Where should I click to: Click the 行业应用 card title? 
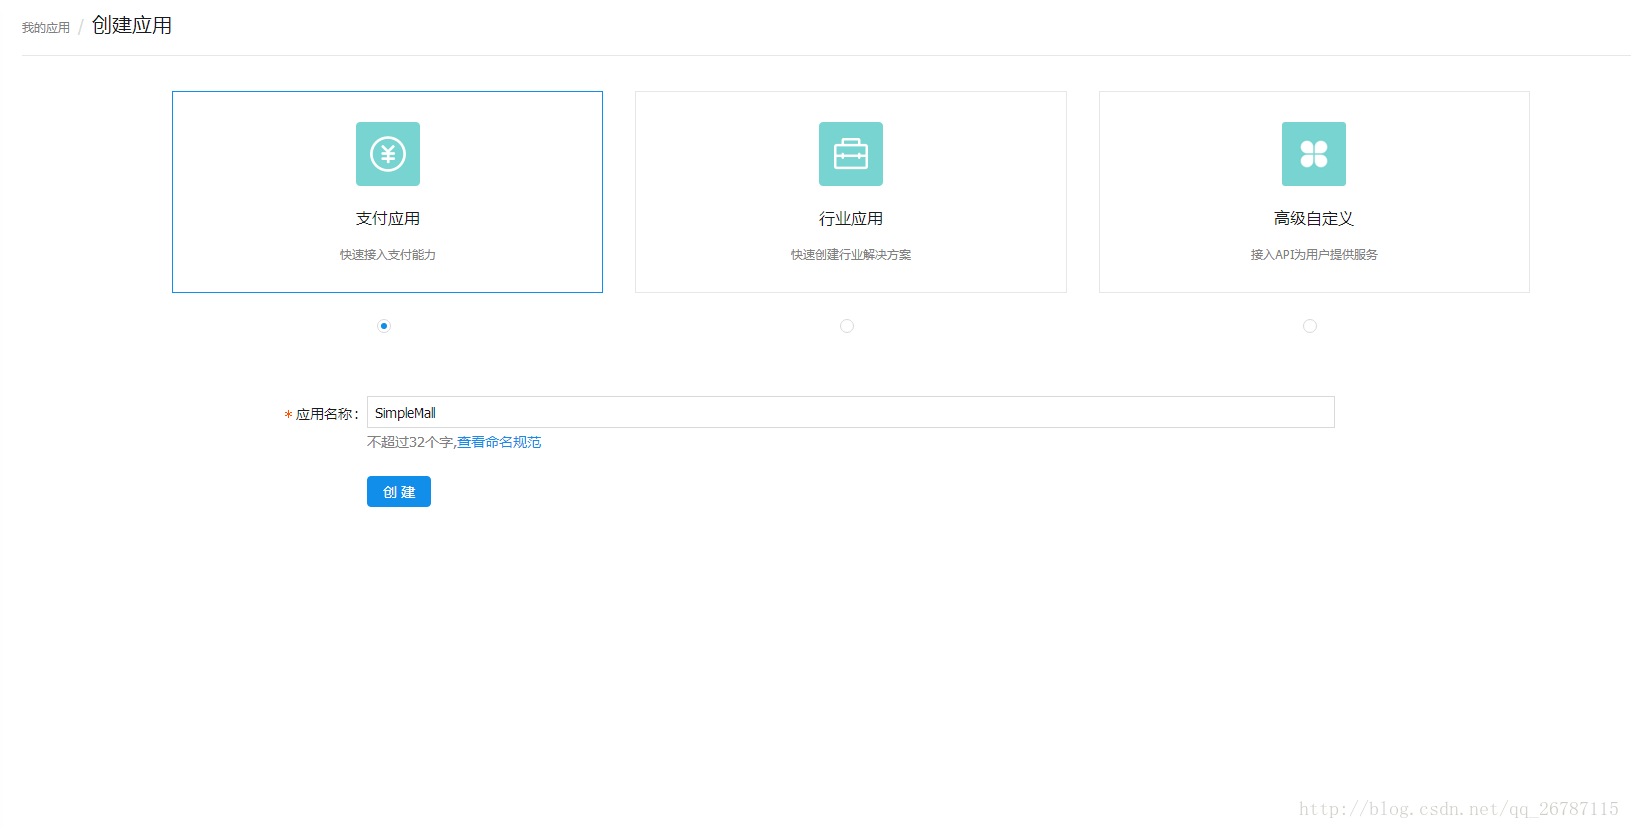tap(851, 219)
